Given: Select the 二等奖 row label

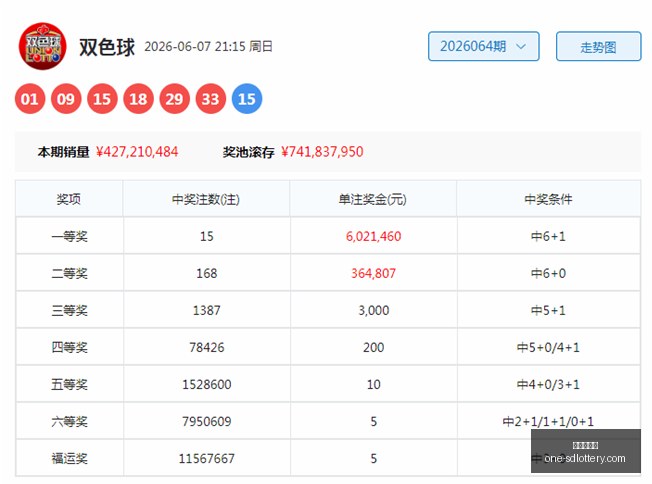Looking at the screenshot, I should click(x=69, y=273).
